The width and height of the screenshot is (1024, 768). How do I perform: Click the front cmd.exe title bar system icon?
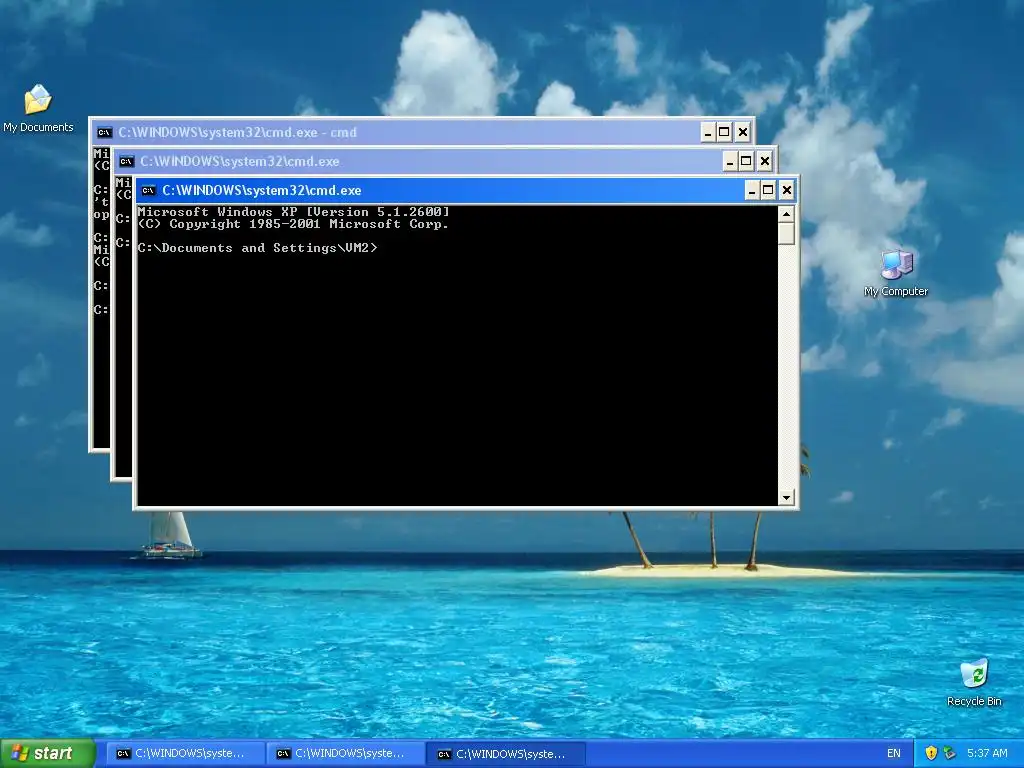[149, 191]
